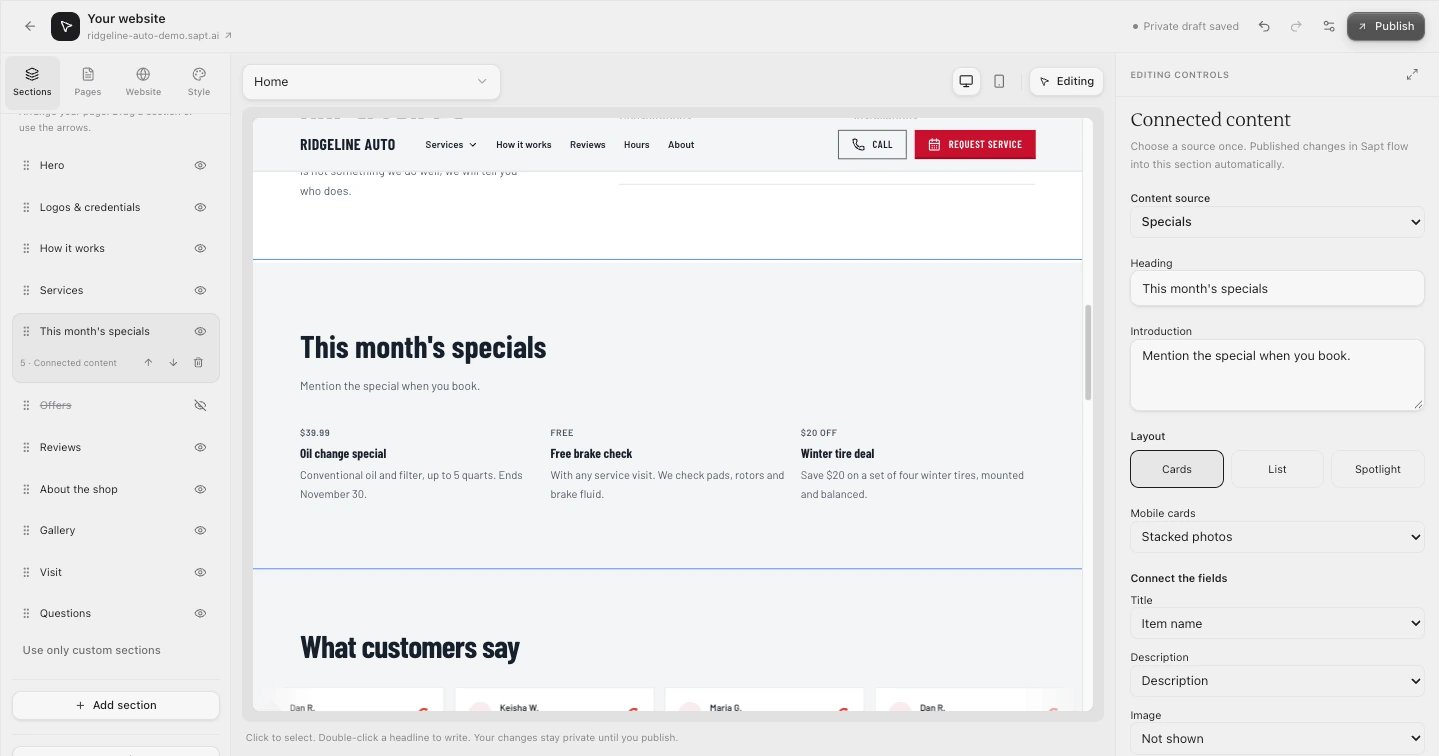
Task: Select the List layout
Action: [1277, 469]
